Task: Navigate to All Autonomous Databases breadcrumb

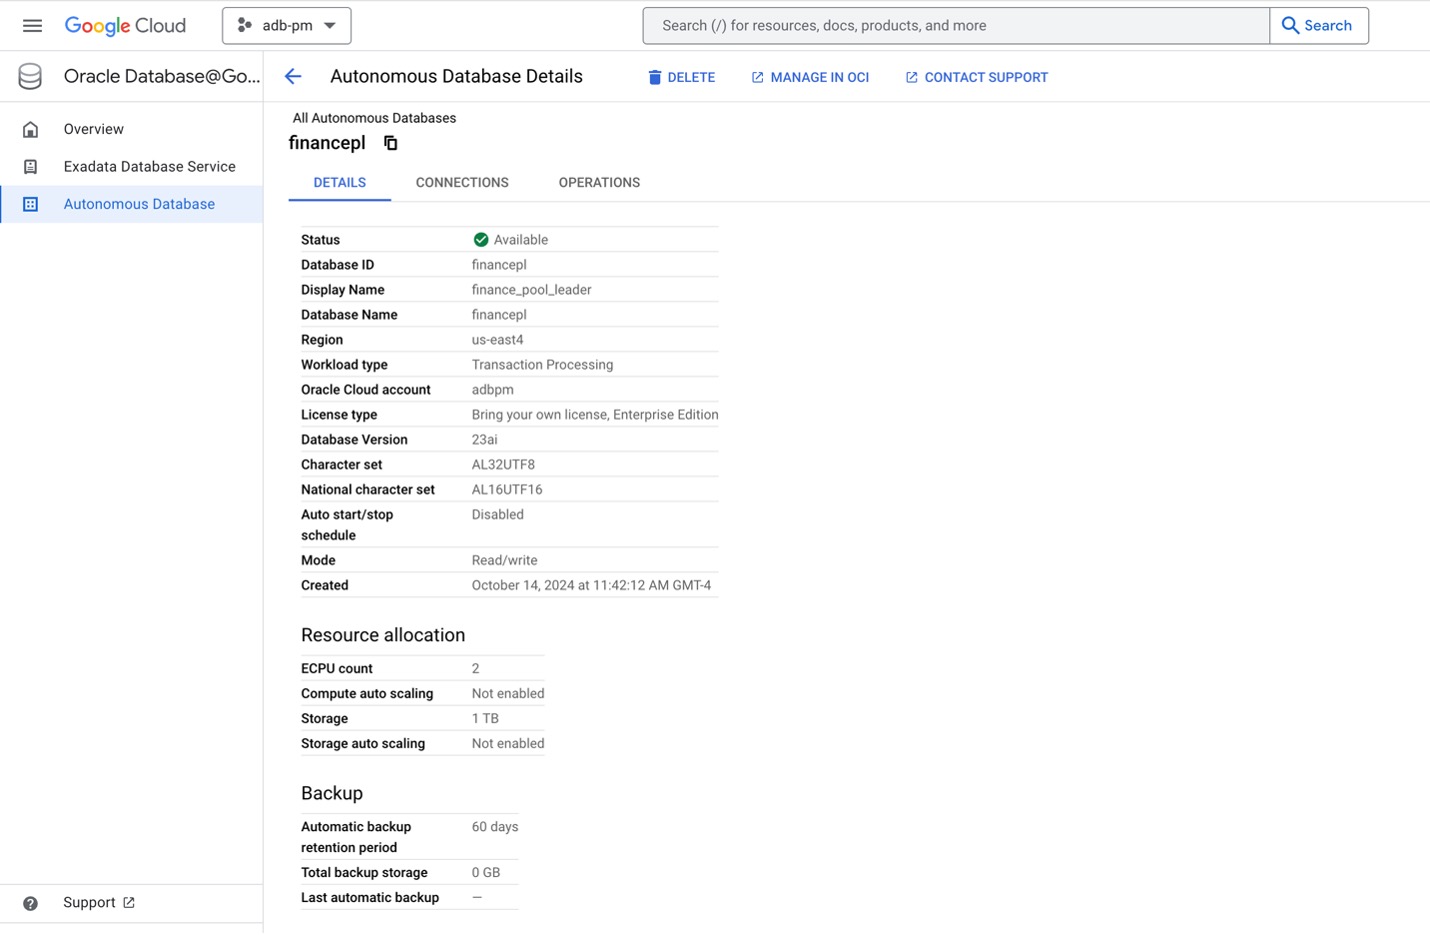Action: (374, 118)
